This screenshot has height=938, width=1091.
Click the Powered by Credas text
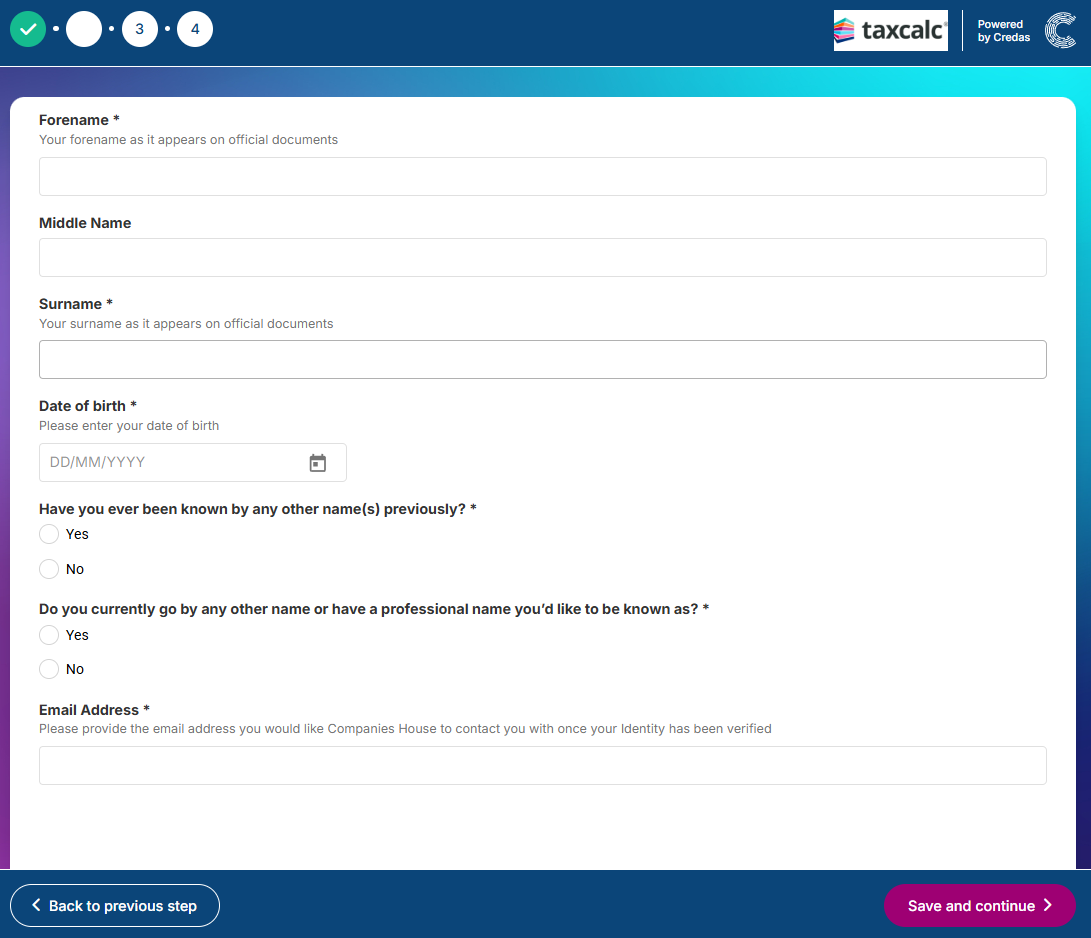[1003, 31]
